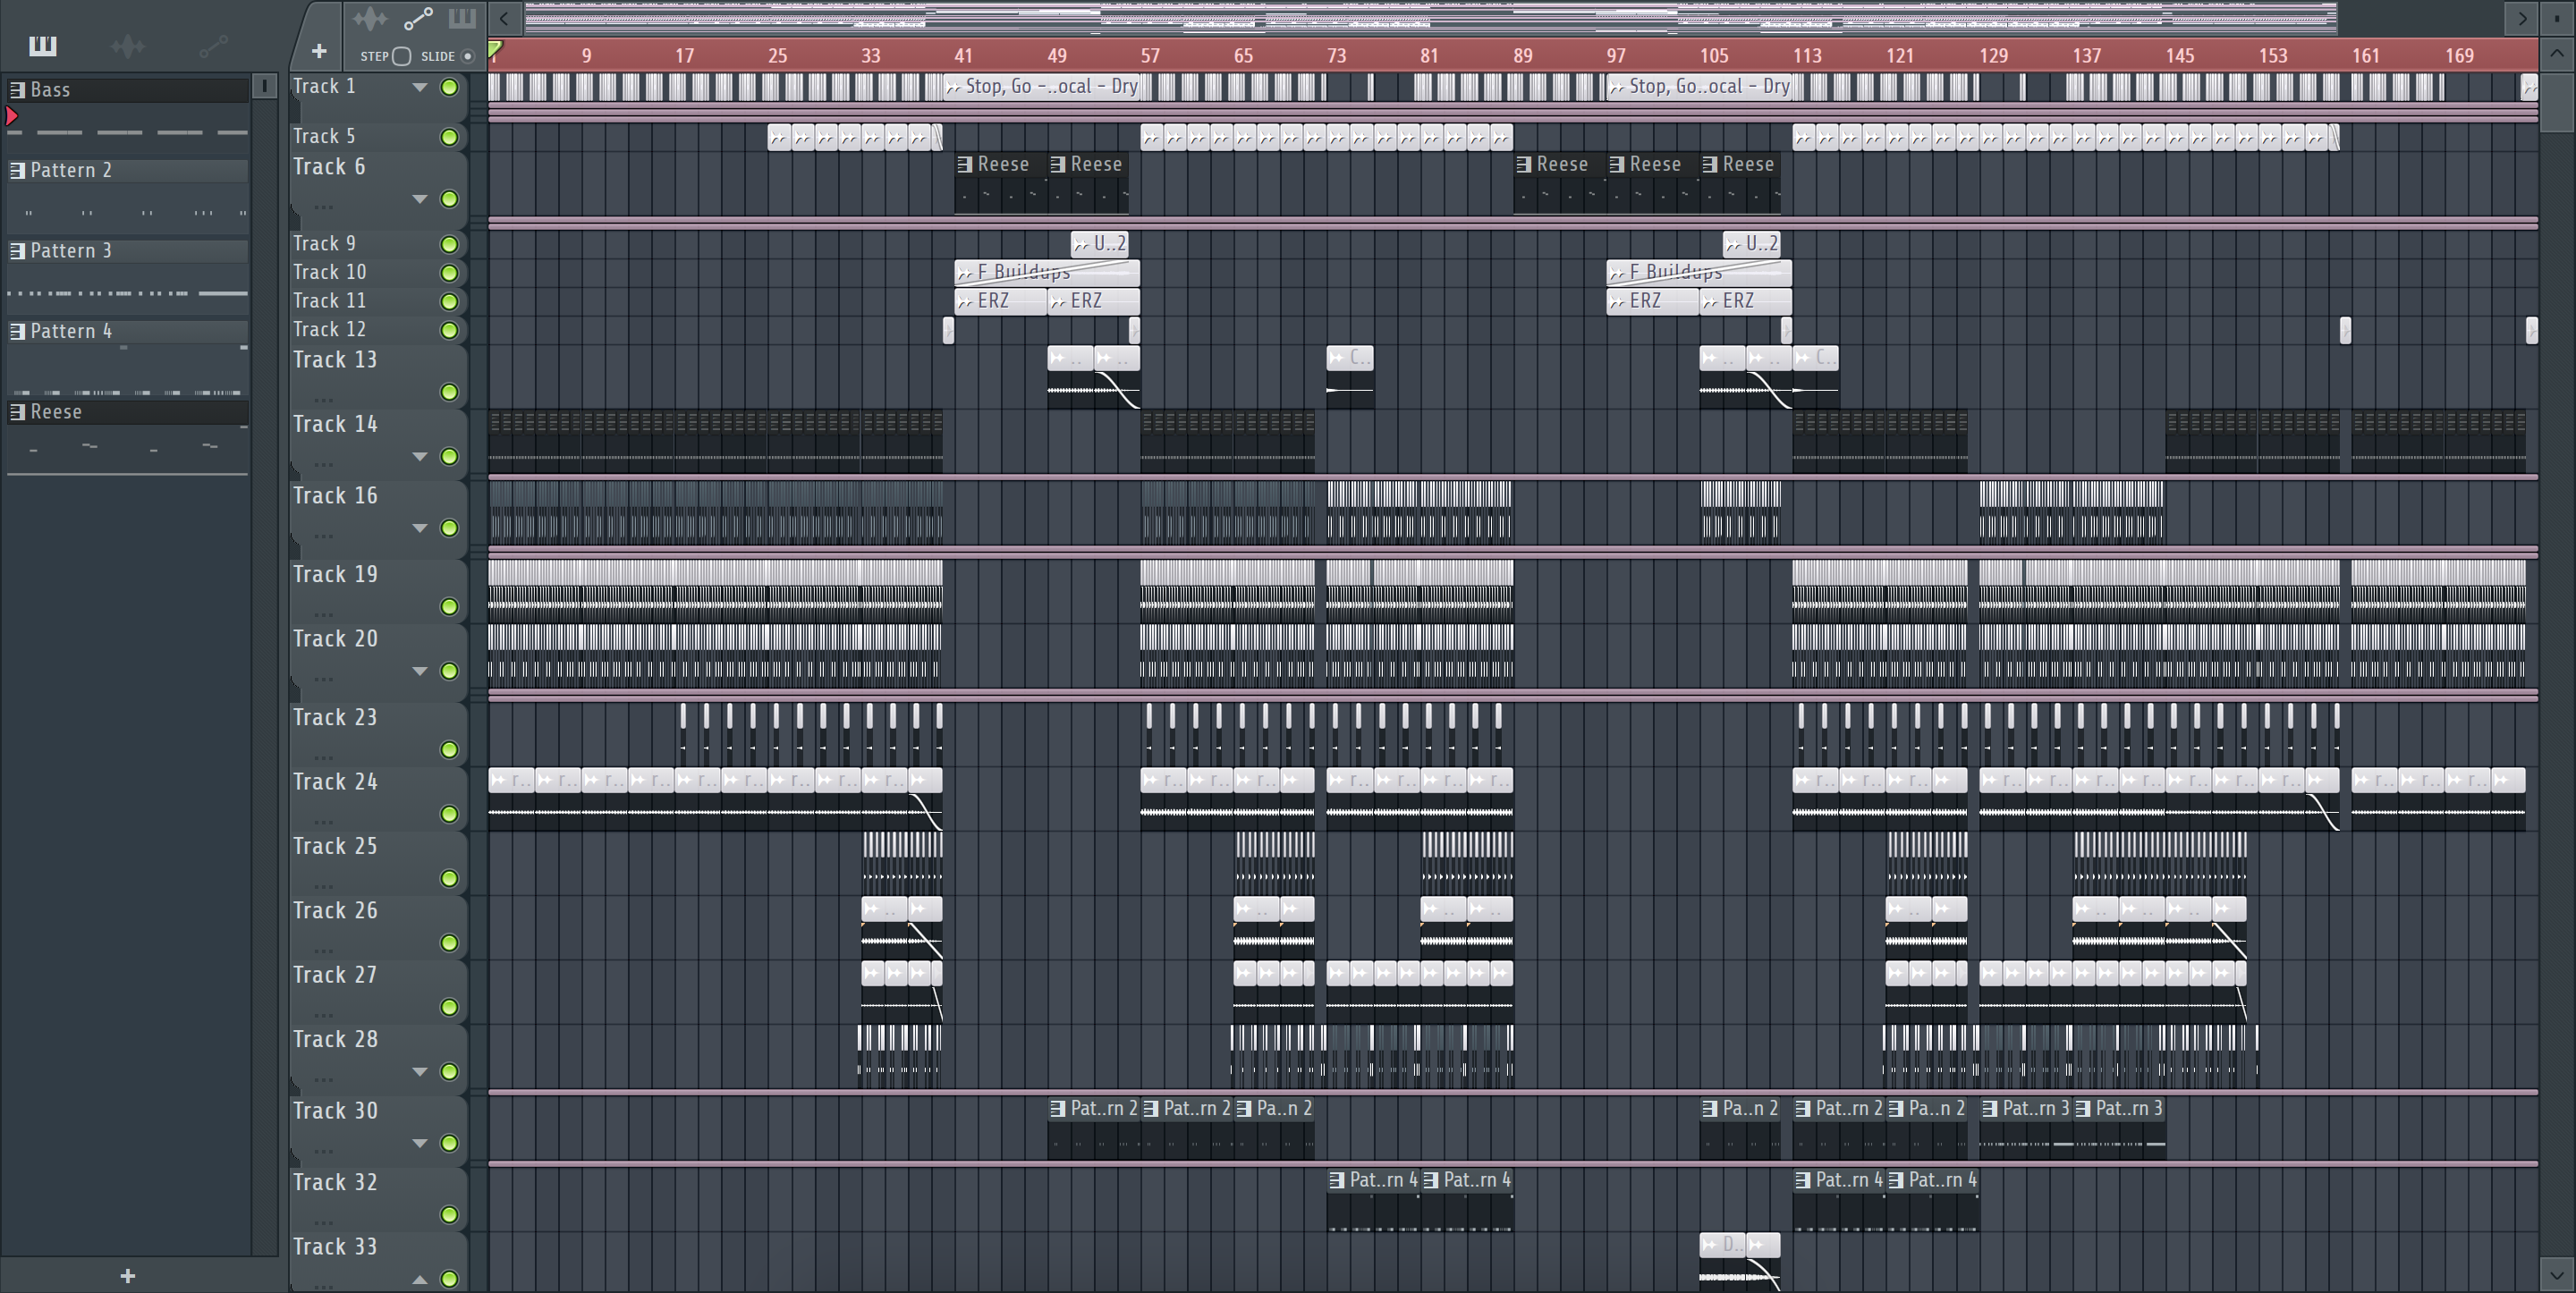This screenshot has height=1293, width=2576.
Task: Select Pattern 3 in picker list
Action: click(x=128, y=251)
